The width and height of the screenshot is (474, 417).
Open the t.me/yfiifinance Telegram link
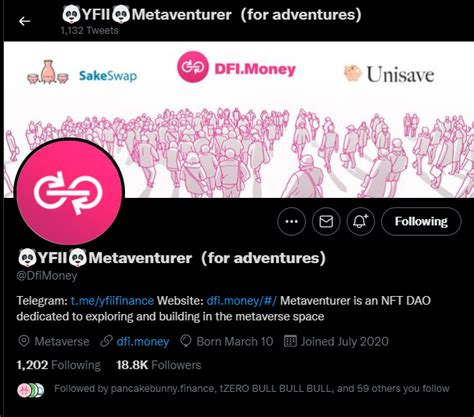pos(112,301)
